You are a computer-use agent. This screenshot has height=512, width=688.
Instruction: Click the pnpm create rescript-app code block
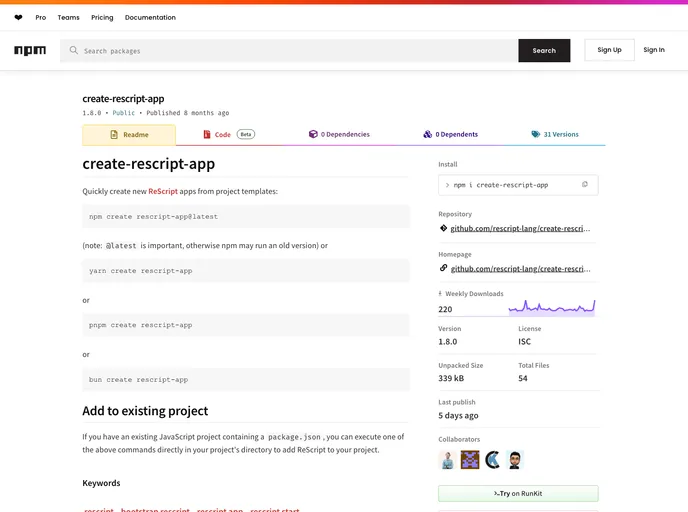[x=246, y=325]
